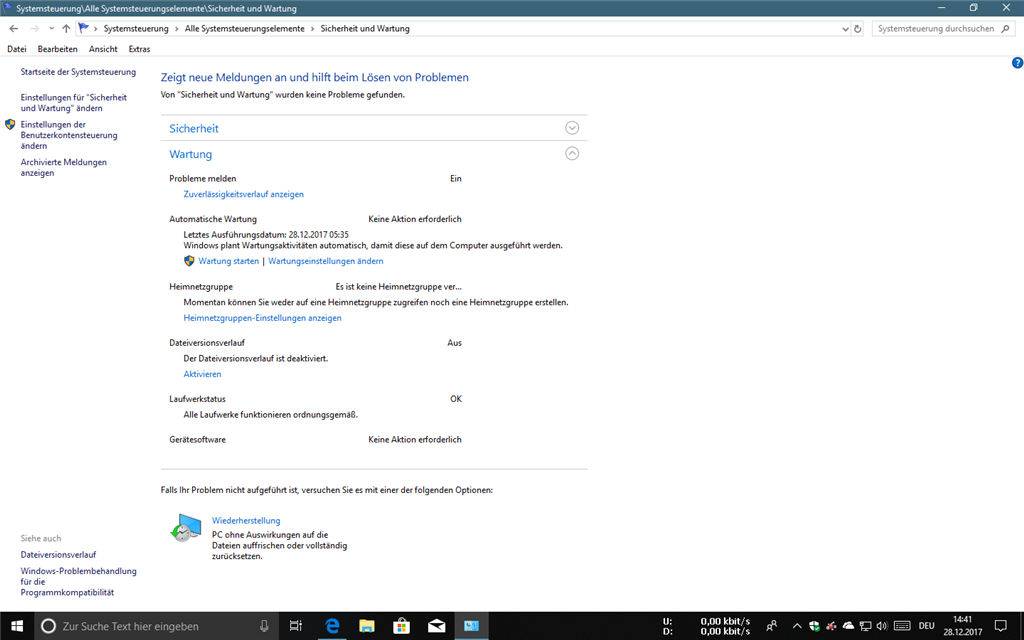Click the breadcrumb arrow after Systemsteuerung
1024x640 pixels.
pyautogui.click(x=176, y=29)
